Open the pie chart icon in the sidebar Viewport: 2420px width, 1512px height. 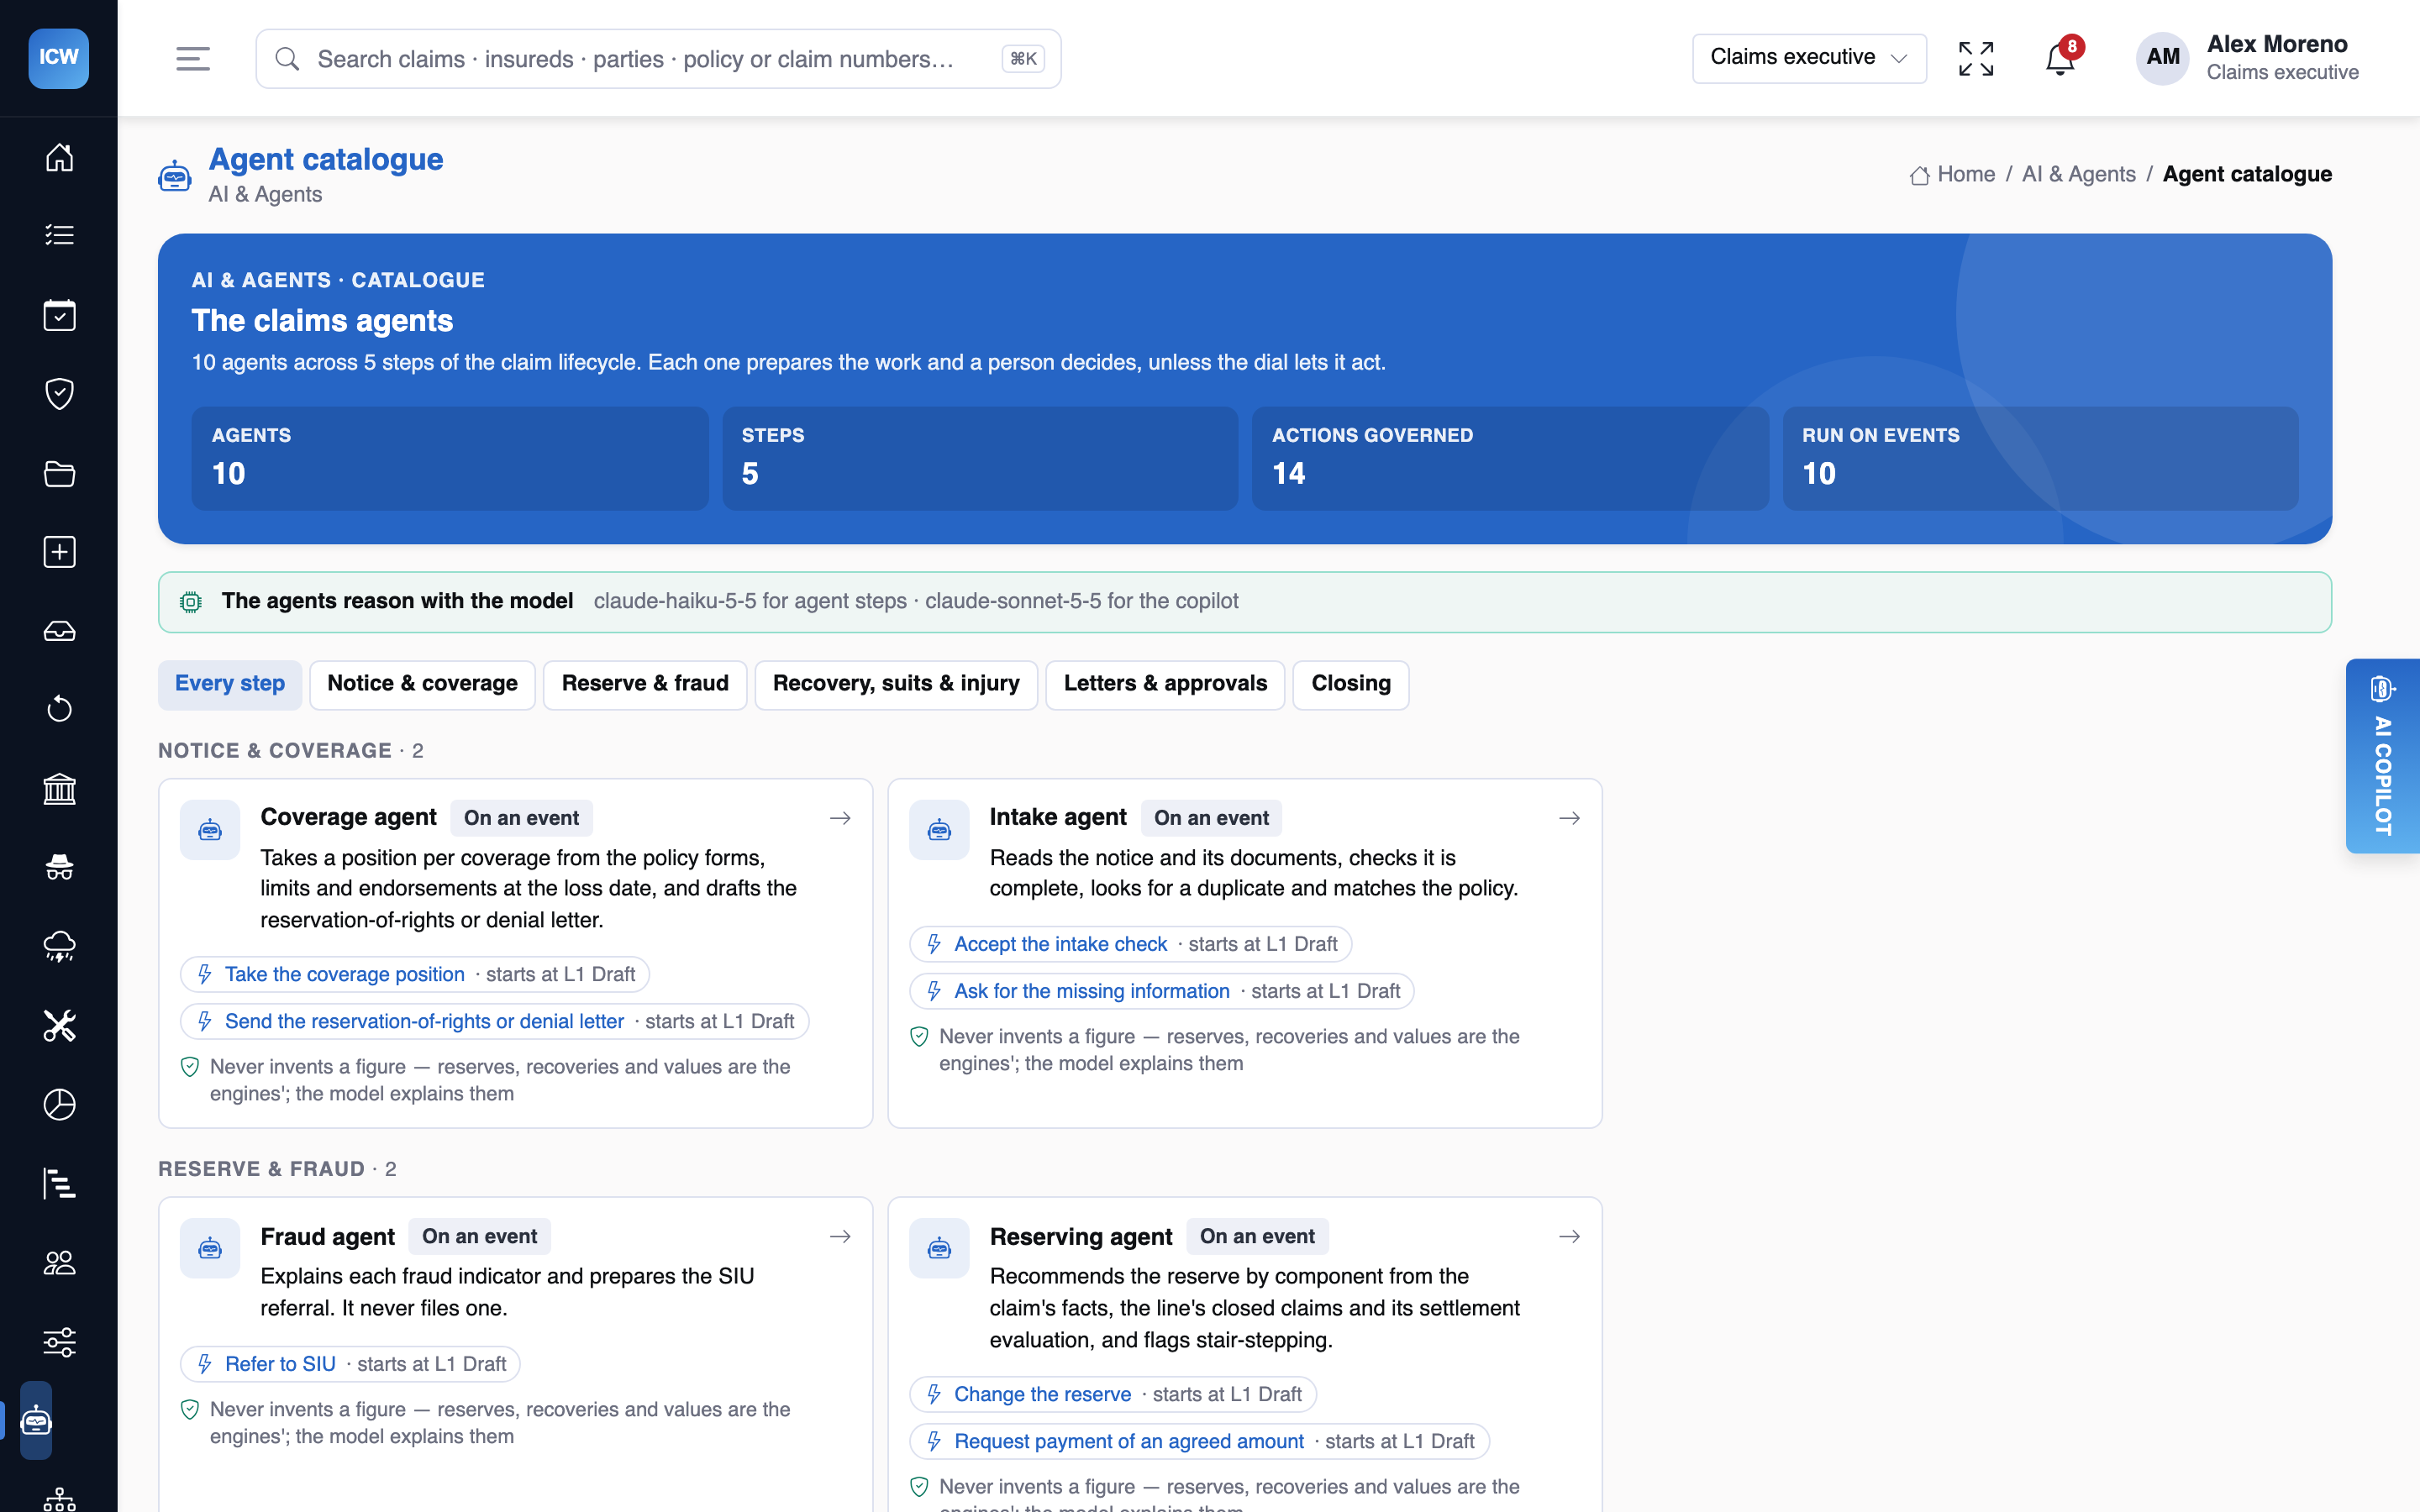tap(59, 1104)
